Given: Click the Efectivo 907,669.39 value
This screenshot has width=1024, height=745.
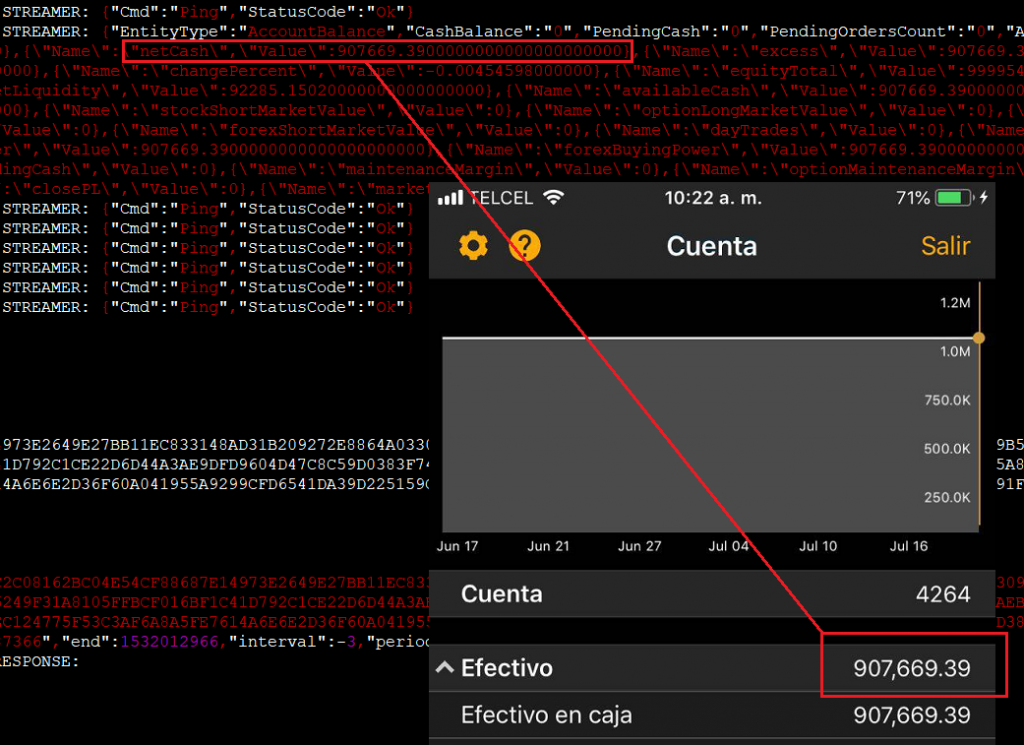Looking at the screenshot, I should click(x=912, y=668).
